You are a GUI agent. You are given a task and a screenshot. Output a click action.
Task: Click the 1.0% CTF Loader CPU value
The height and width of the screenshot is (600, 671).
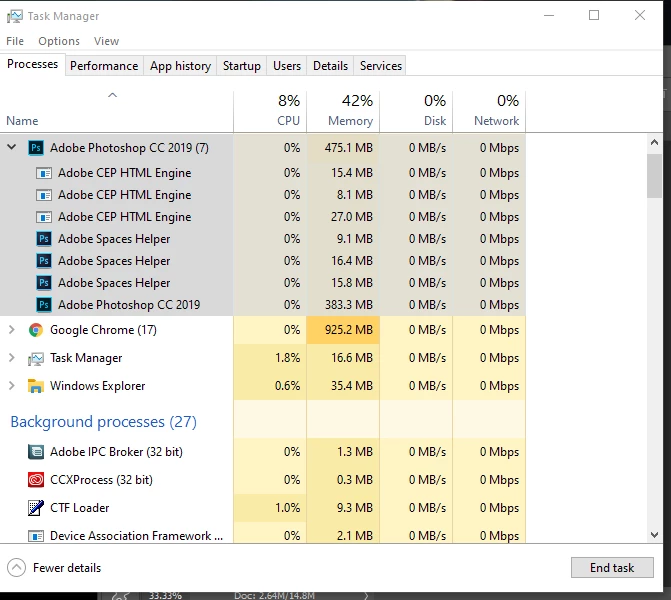point(288,508)
